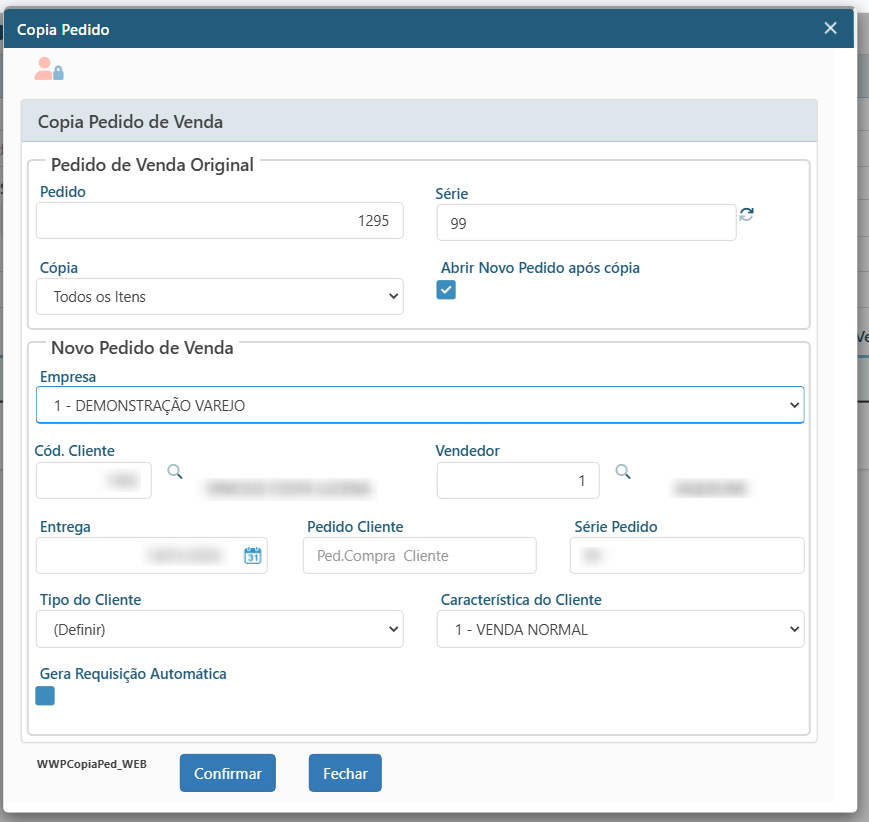Click the refresh icon beside Série
Screen dimensions: 869x822
pyautogui.click(x=746, y=214)
